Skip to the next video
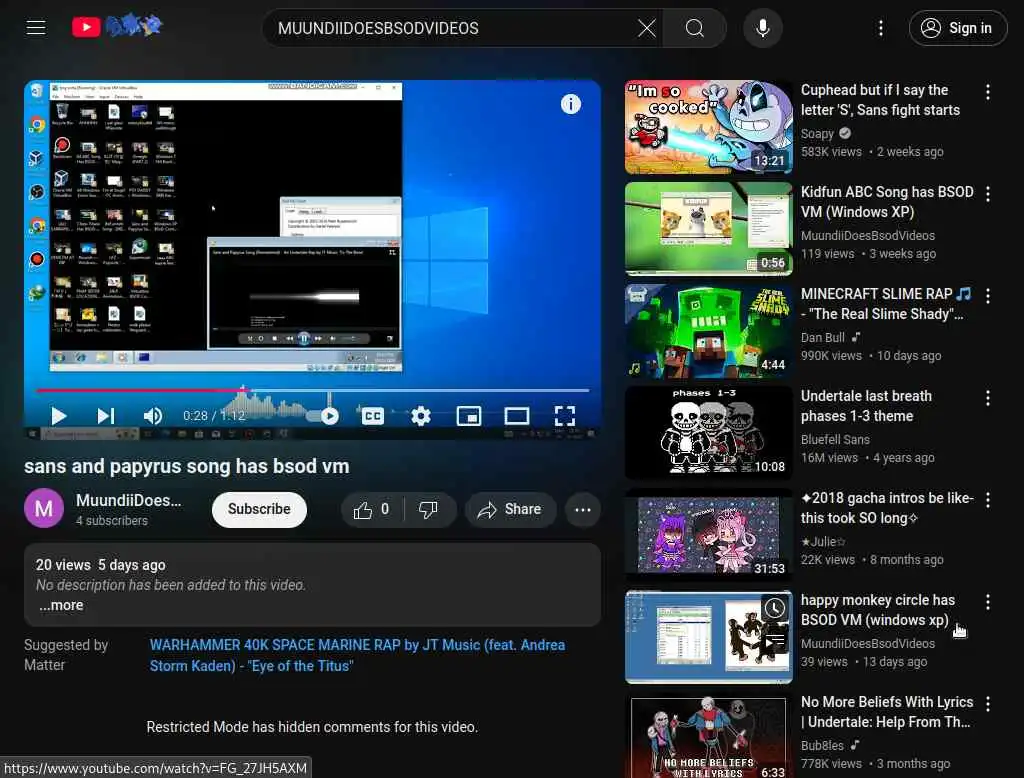 click(106, 415)
